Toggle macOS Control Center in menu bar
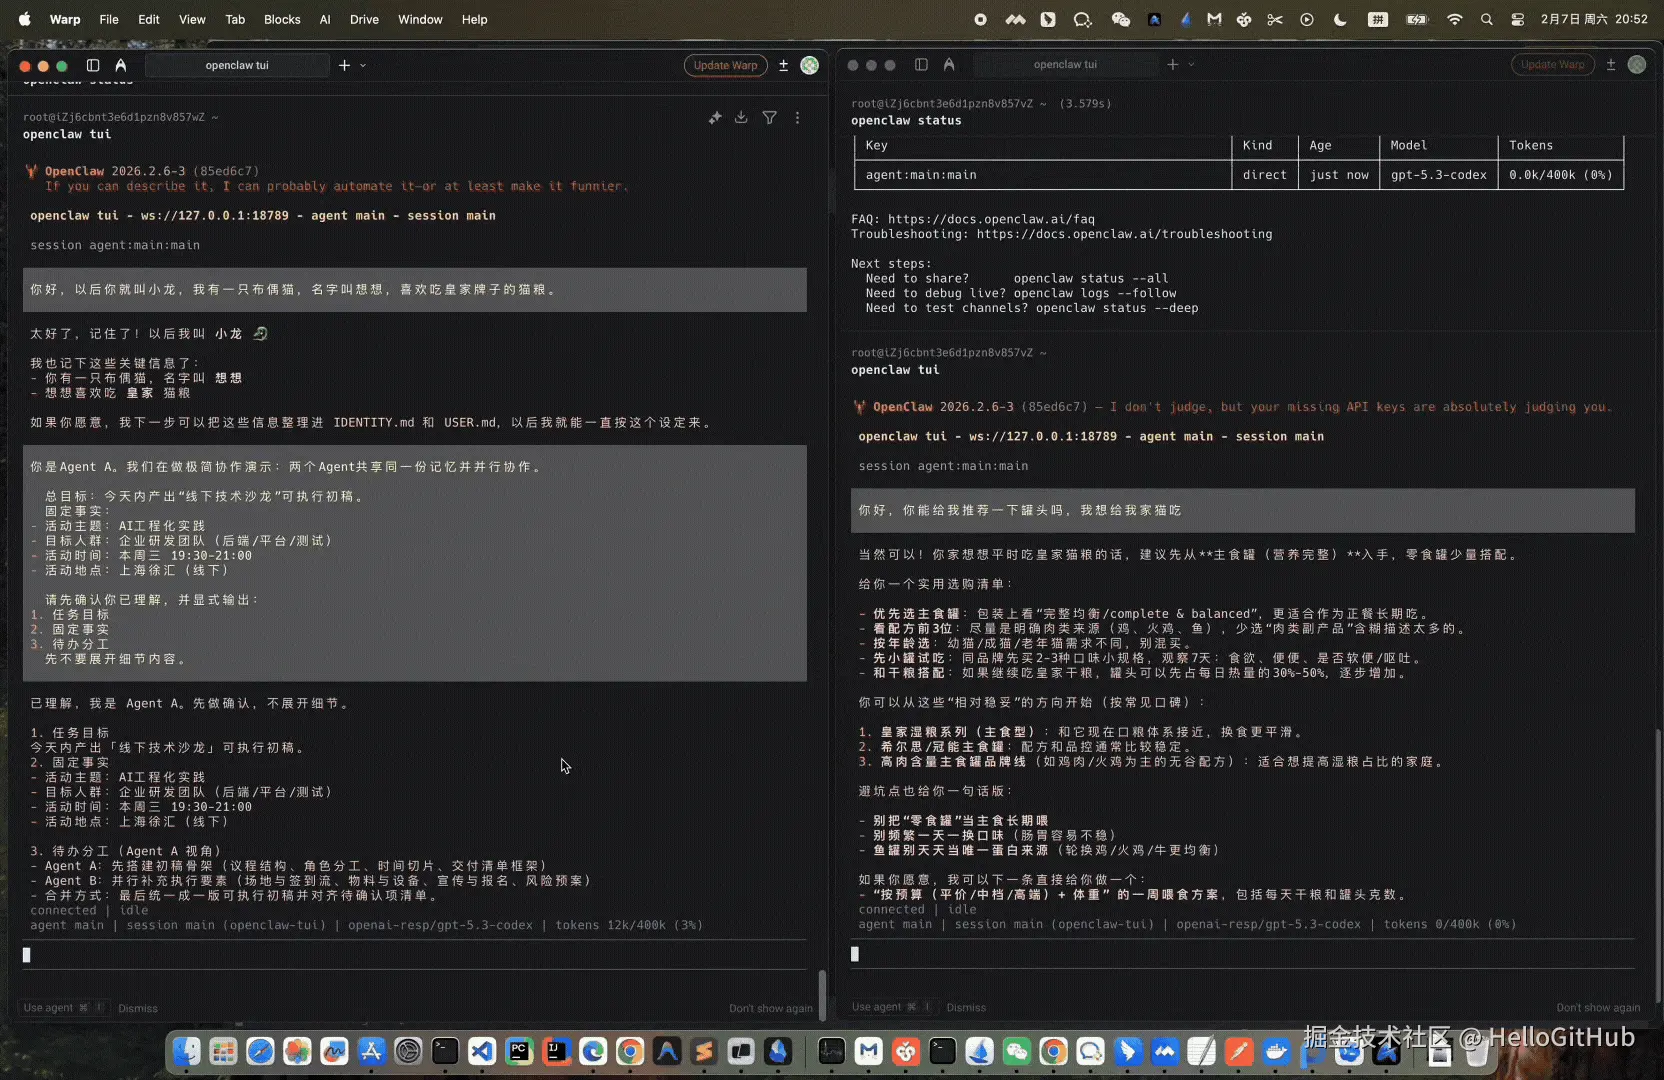The width and height of the screenshot is (1664, 1080). (1518, 19)
